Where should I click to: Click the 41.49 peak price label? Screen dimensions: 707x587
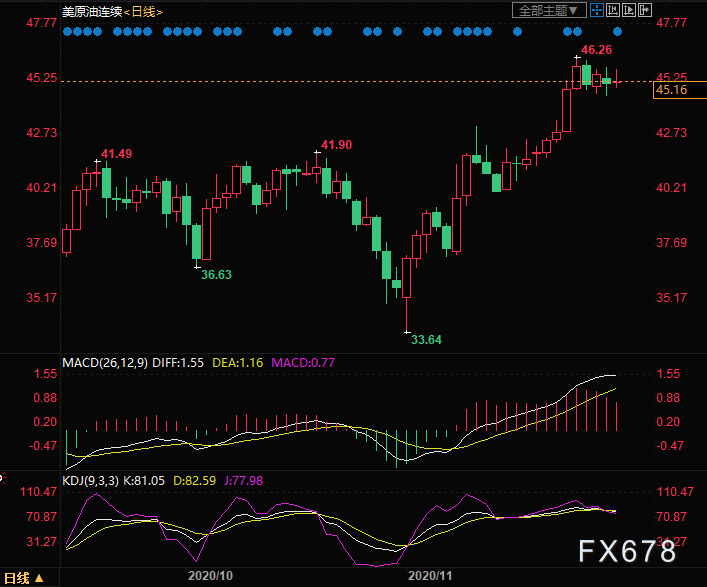pos(116,153)
